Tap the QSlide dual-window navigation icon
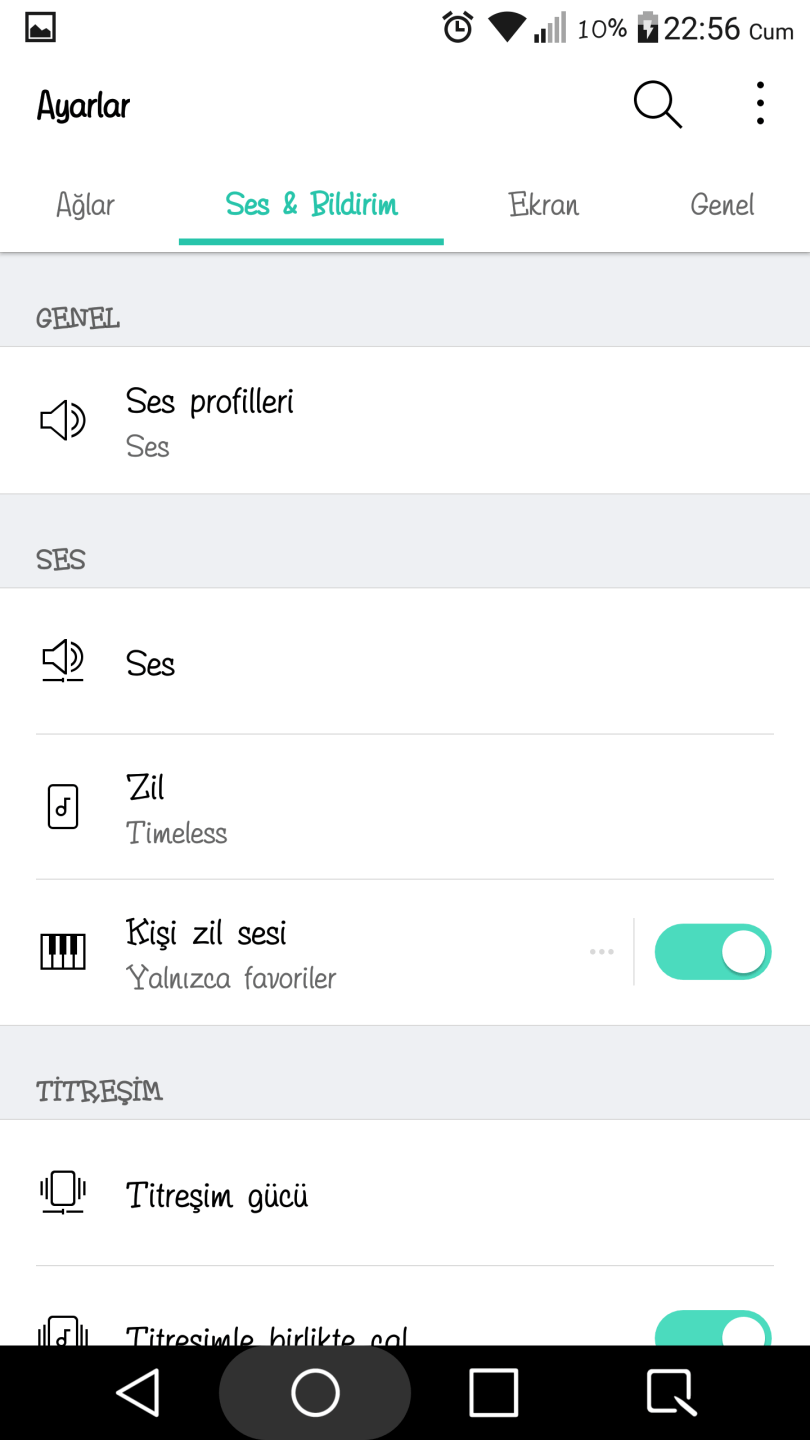The image size is (810, 1440). tap(671, 1393)
